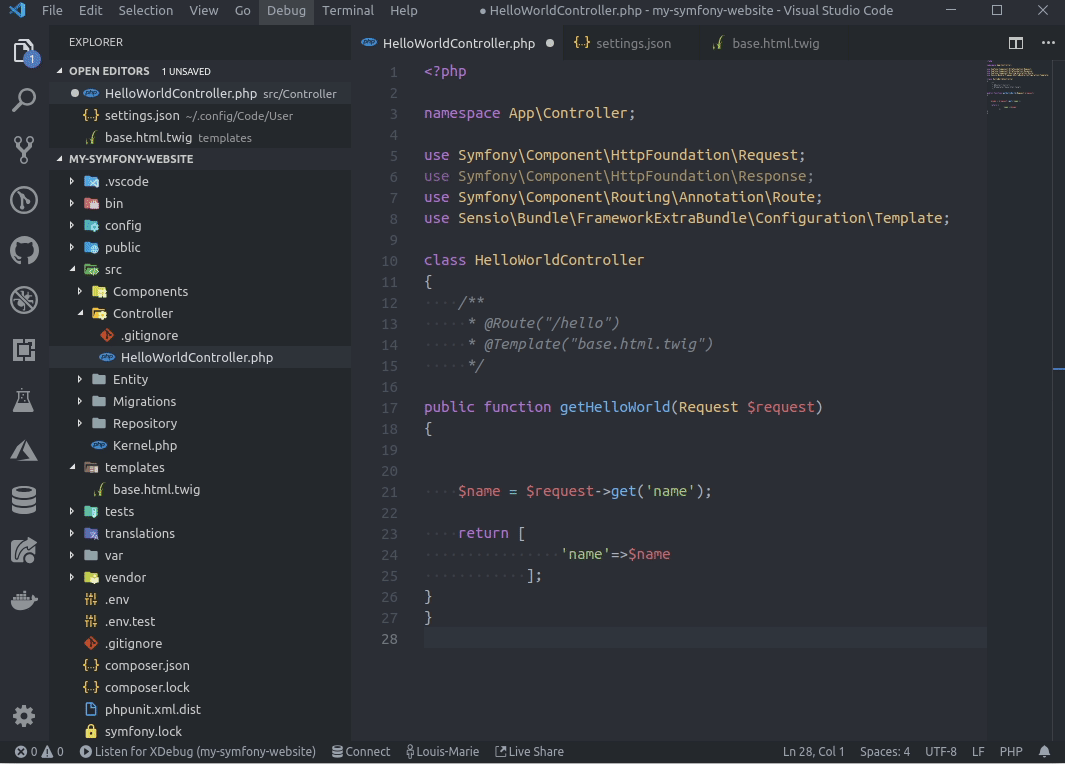Open the Manage gear icon

click(24, 716)
